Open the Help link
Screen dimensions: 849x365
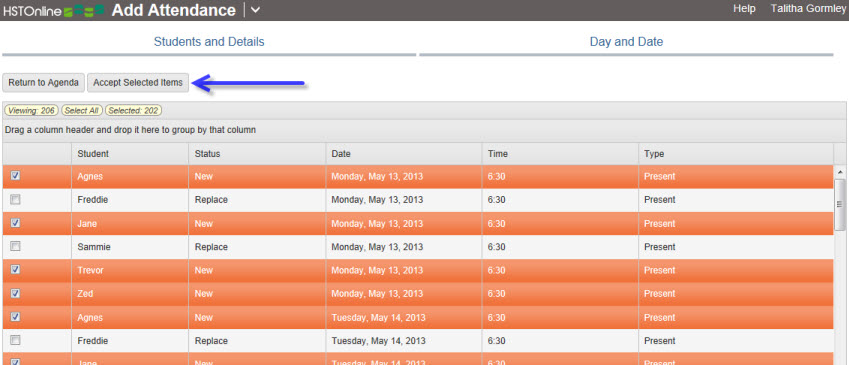[x=744, y=9]
